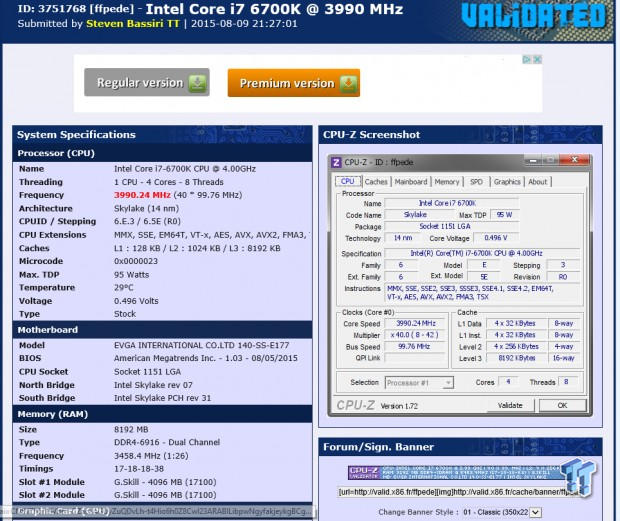Switch to the Mainboard tab

point(411,182)
